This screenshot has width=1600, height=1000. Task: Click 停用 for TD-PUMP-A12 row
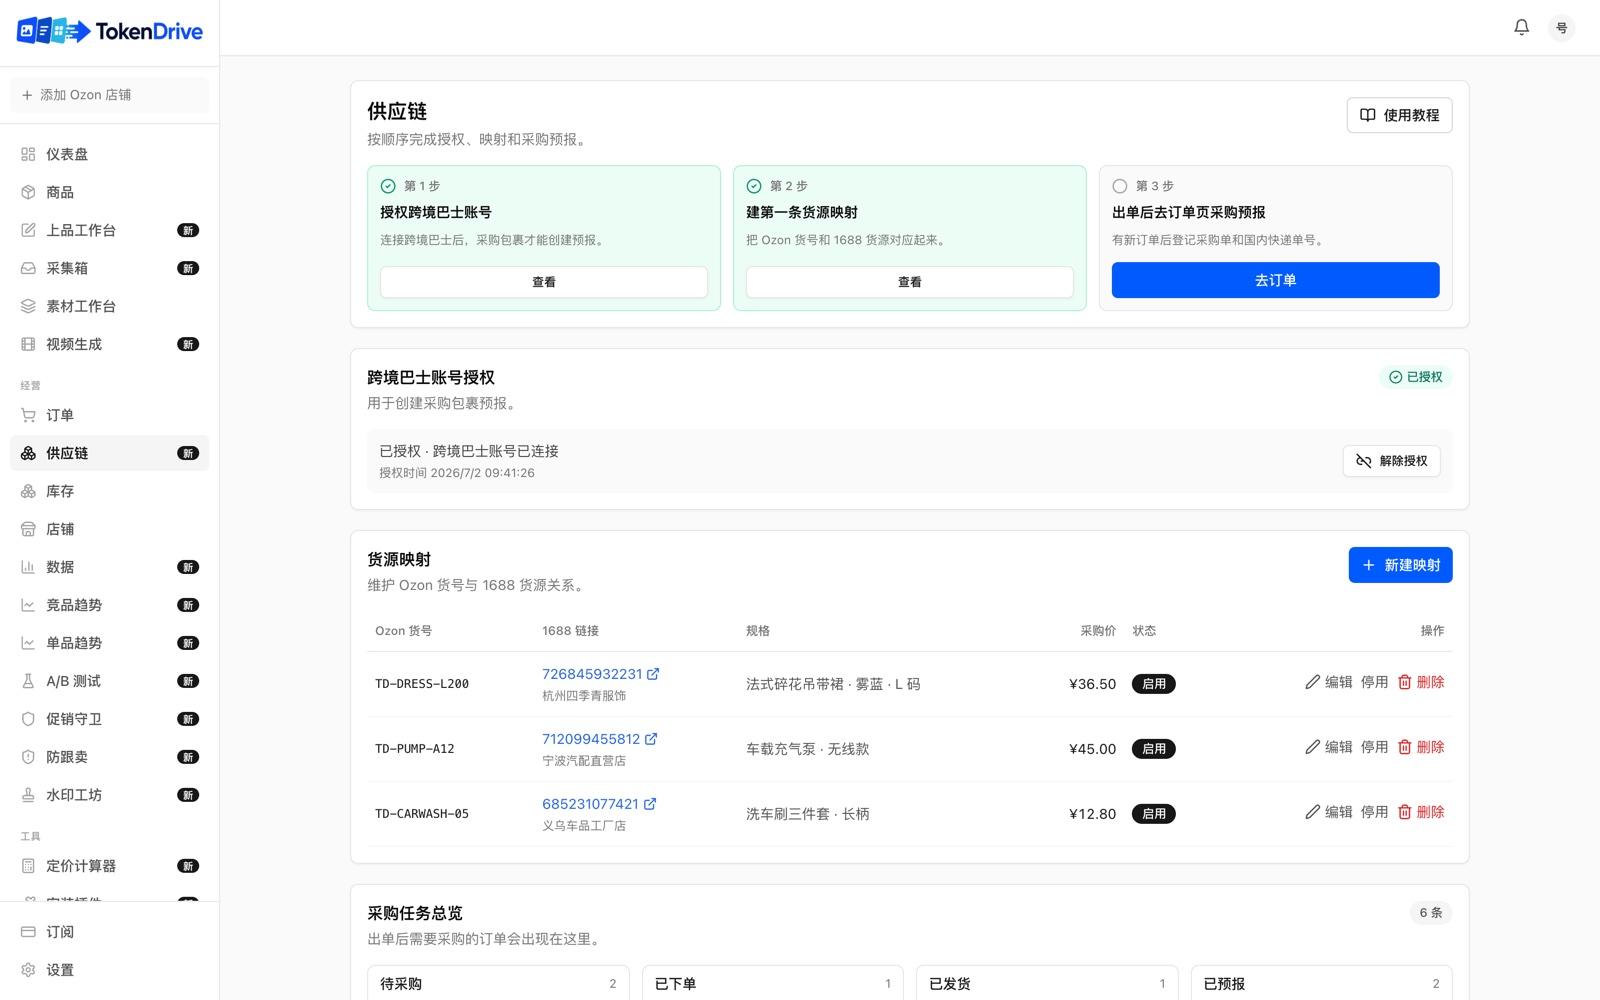(x=1374, y=747)
